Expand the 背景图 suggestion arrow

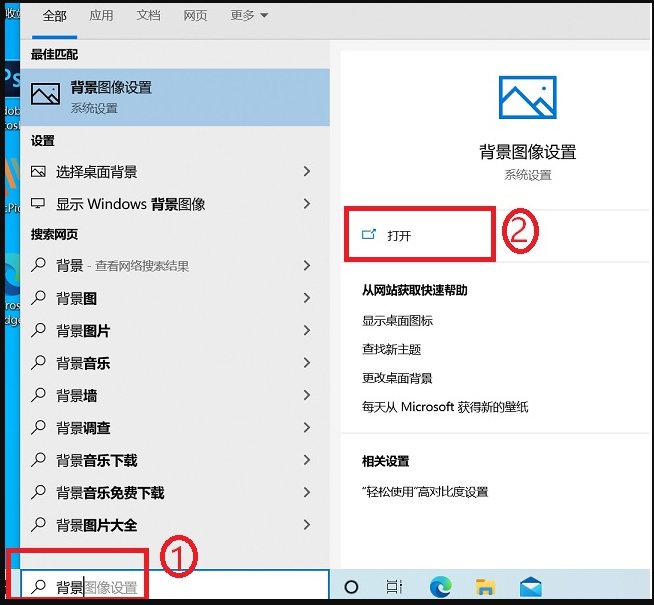click(x=307, y=298)
